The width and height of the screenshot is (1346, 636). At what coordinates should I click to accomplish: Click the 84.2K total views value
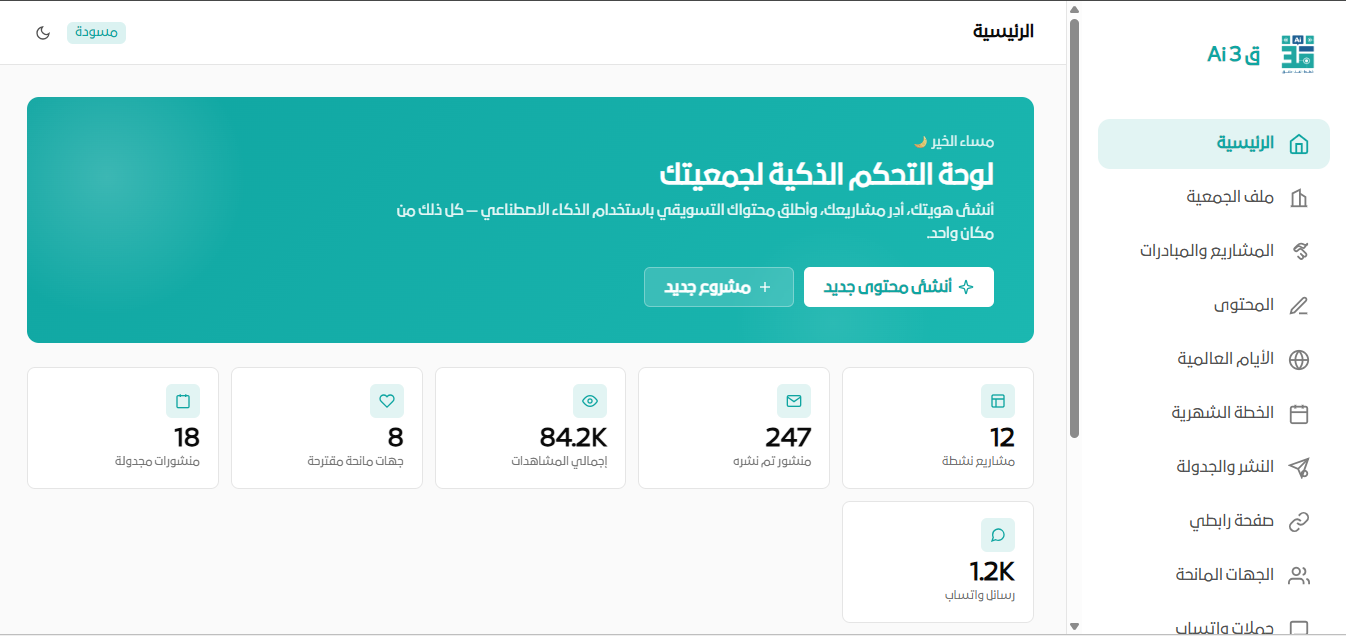573,438
